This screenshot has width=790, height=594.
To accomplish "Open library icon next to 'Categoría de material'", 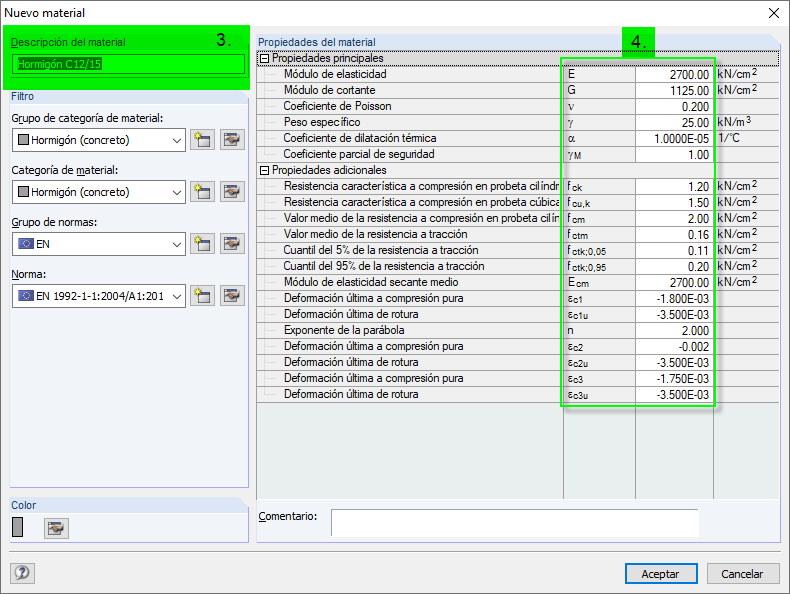I will click(x=232, y=191).
